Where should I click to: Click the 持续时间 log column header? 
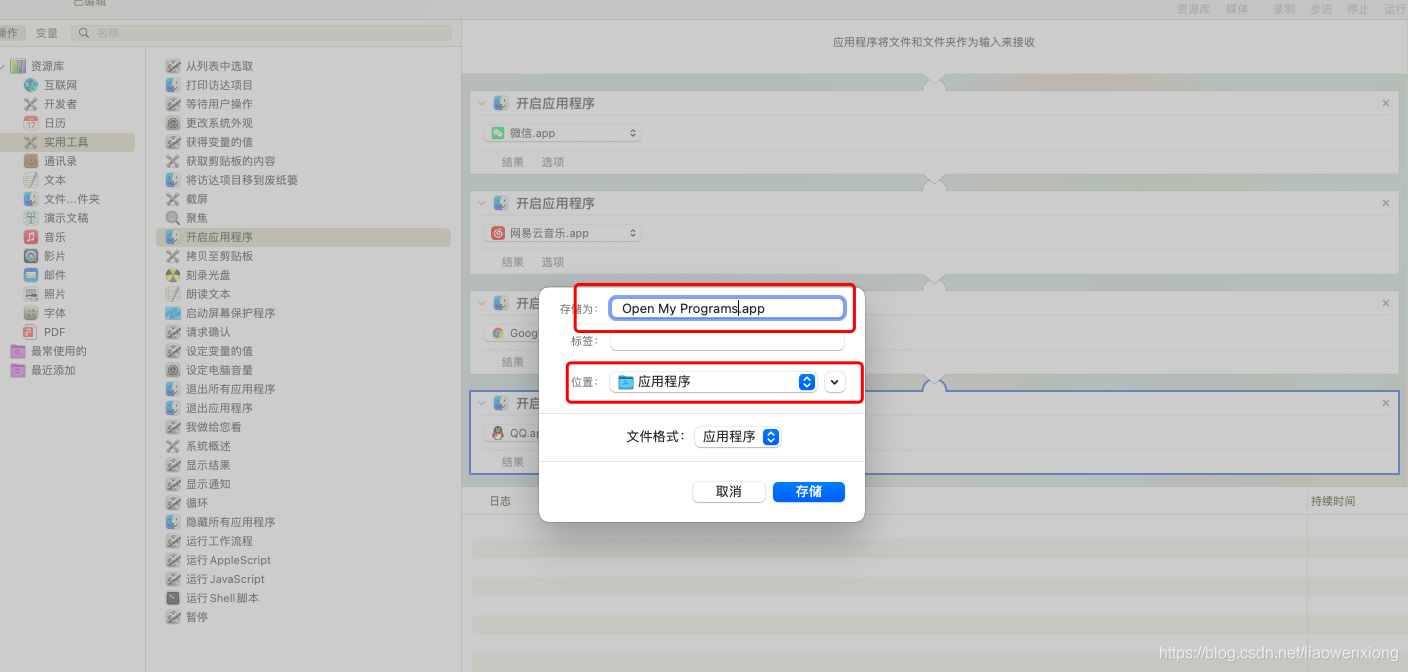click(1333, 501)
